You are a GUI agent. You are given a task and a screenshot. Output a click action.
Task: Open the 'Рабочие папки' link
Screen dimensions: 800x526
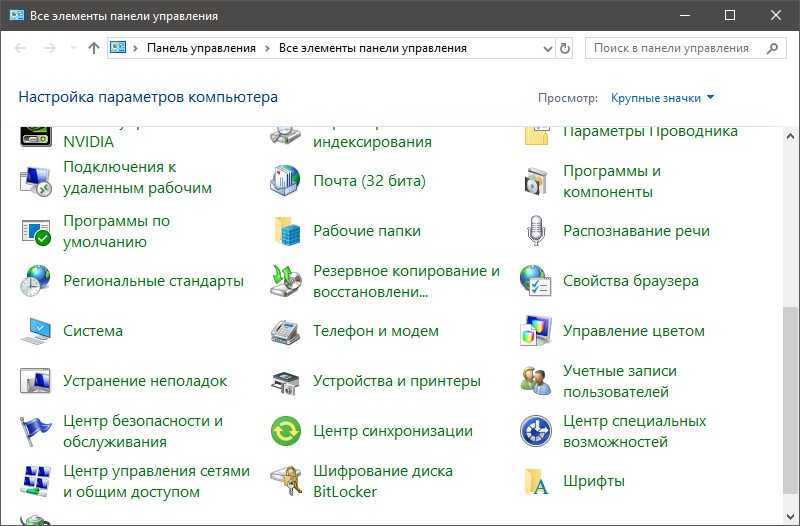(x=367, y=231)
